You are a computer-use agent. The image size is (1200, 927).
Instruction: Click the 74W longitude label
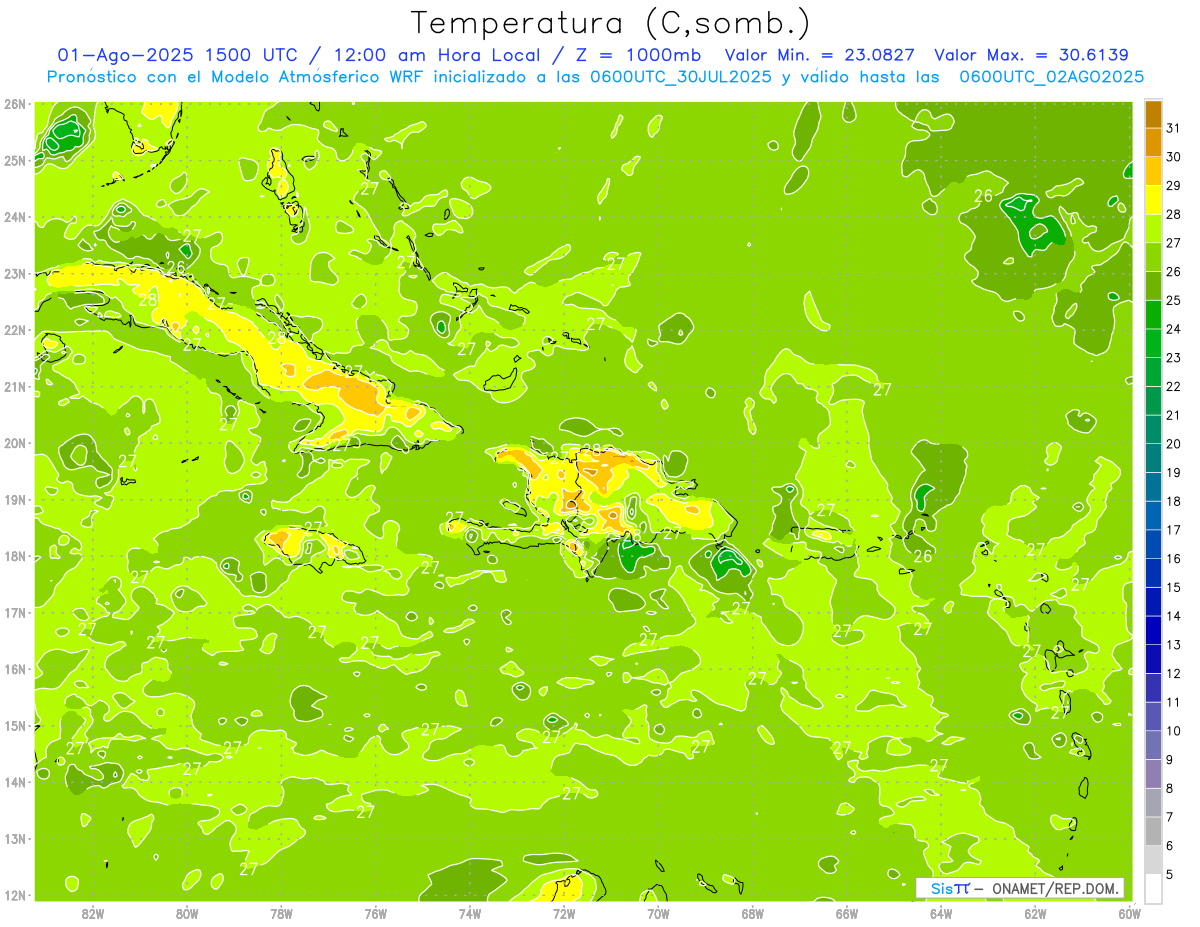coord(470,913)
